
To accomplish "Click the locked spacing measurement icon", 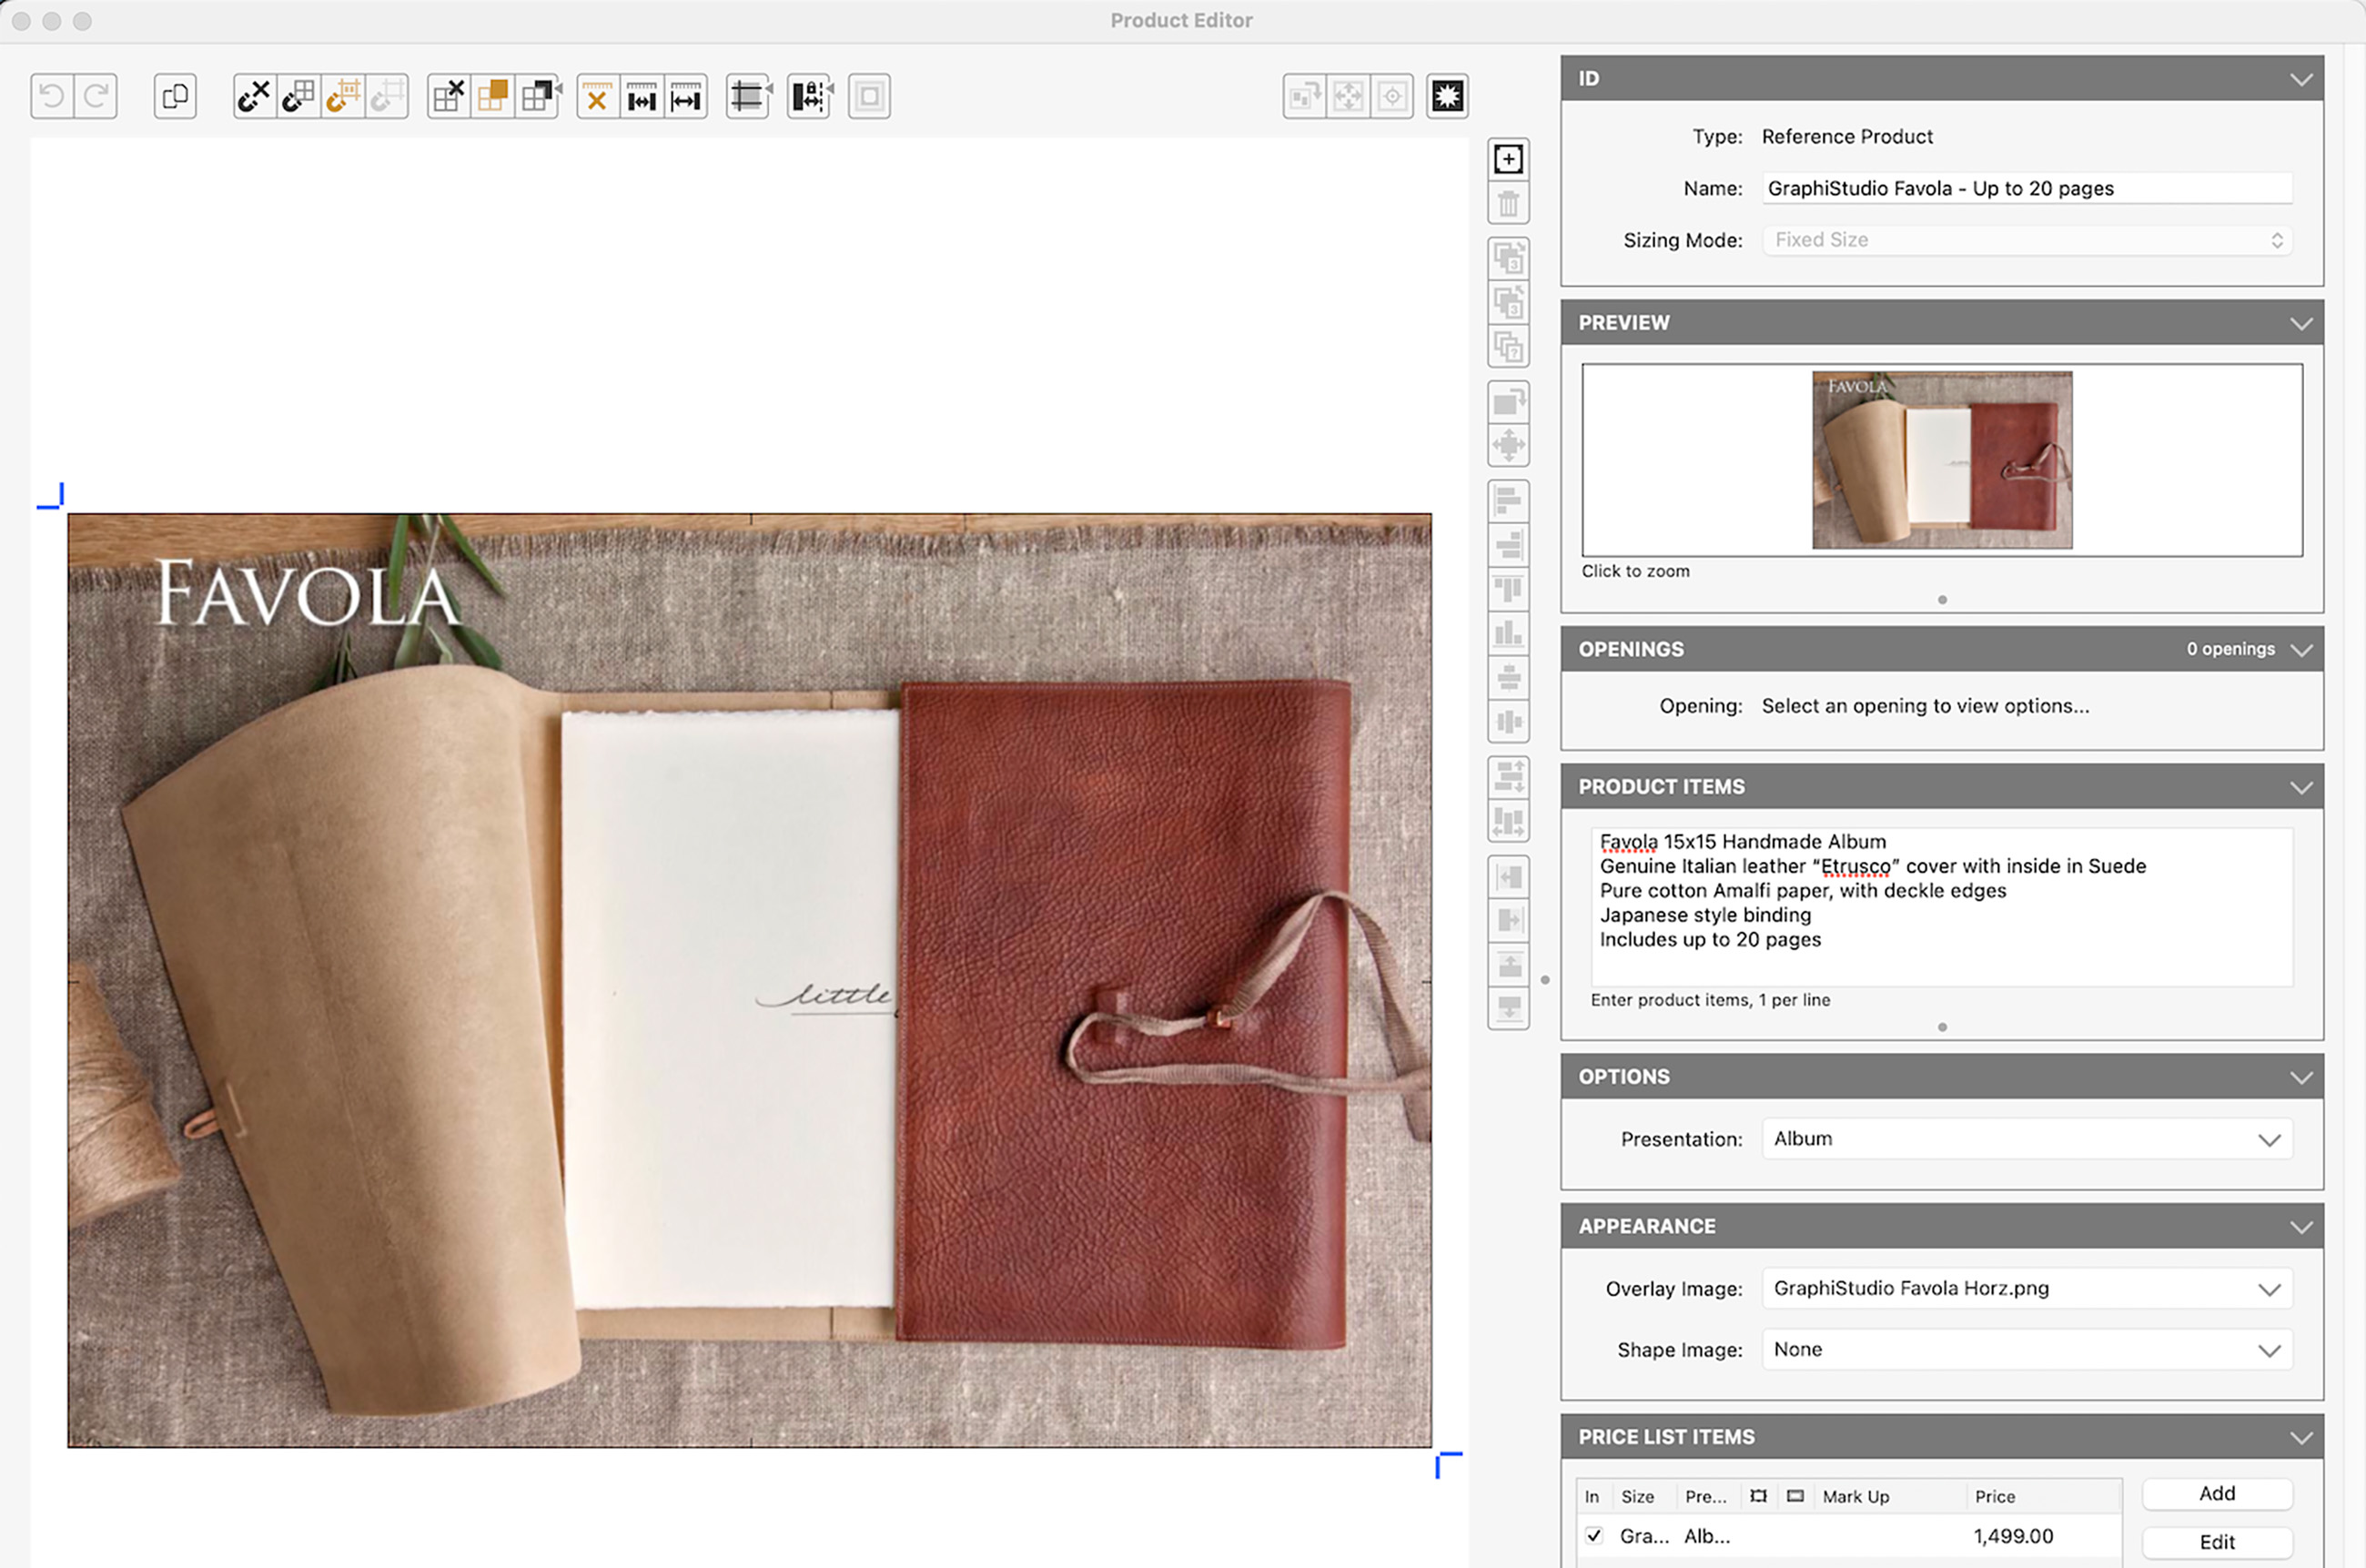I will (x=809, y=97).
